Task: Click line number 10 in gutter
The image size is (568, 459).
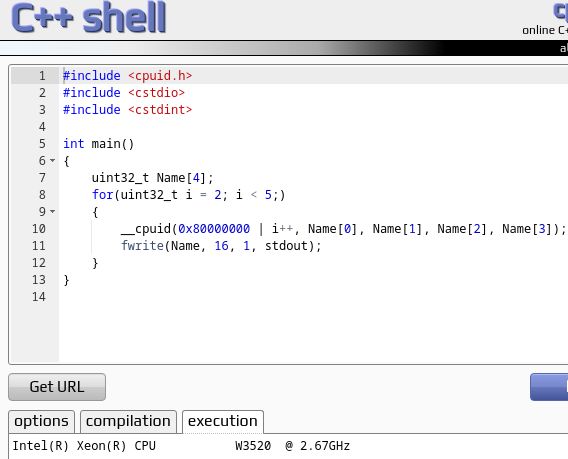Action: click(39, 229)
